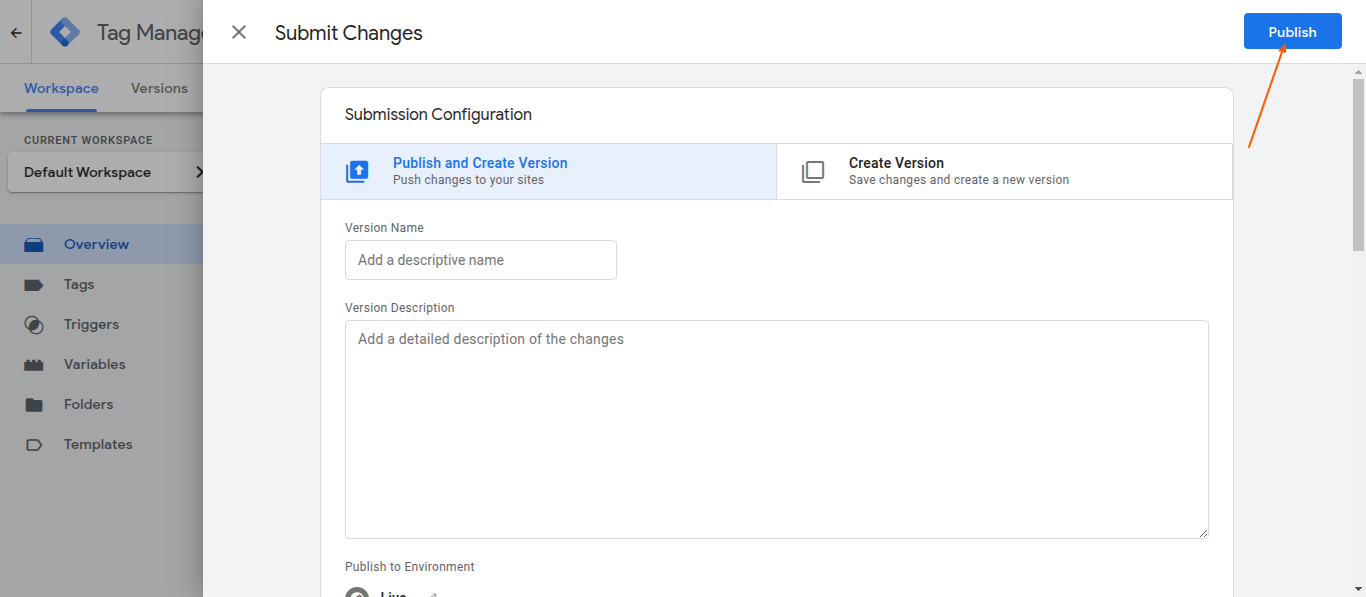Viewport: 1366px width, 597px height.
Task: Click the Create Version copy icon
Action: pos(813,171)
